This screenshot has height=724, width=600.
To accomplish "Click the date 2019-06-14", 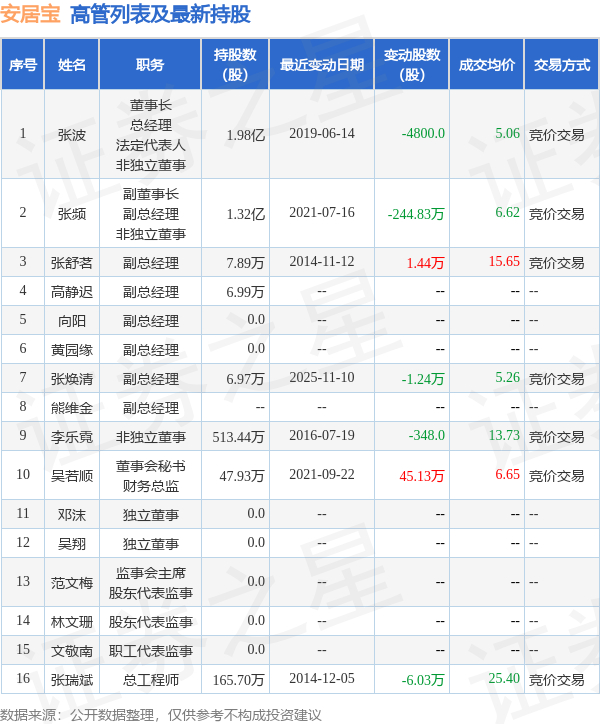I will point(321,133).
